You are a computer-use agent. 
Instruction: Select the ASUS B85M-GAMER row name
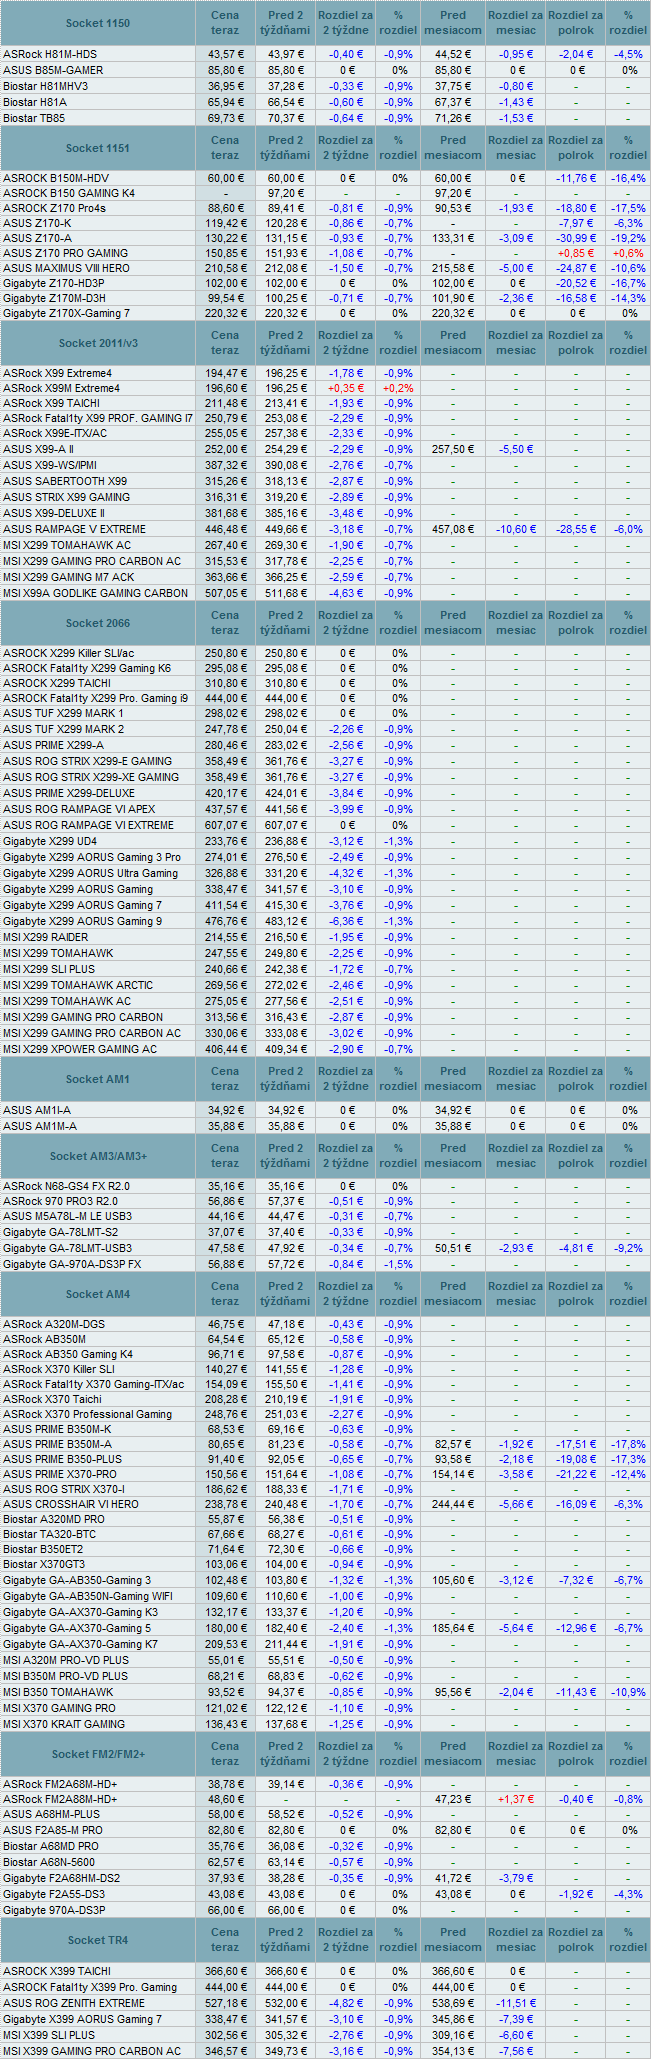(x=53, y=70)
